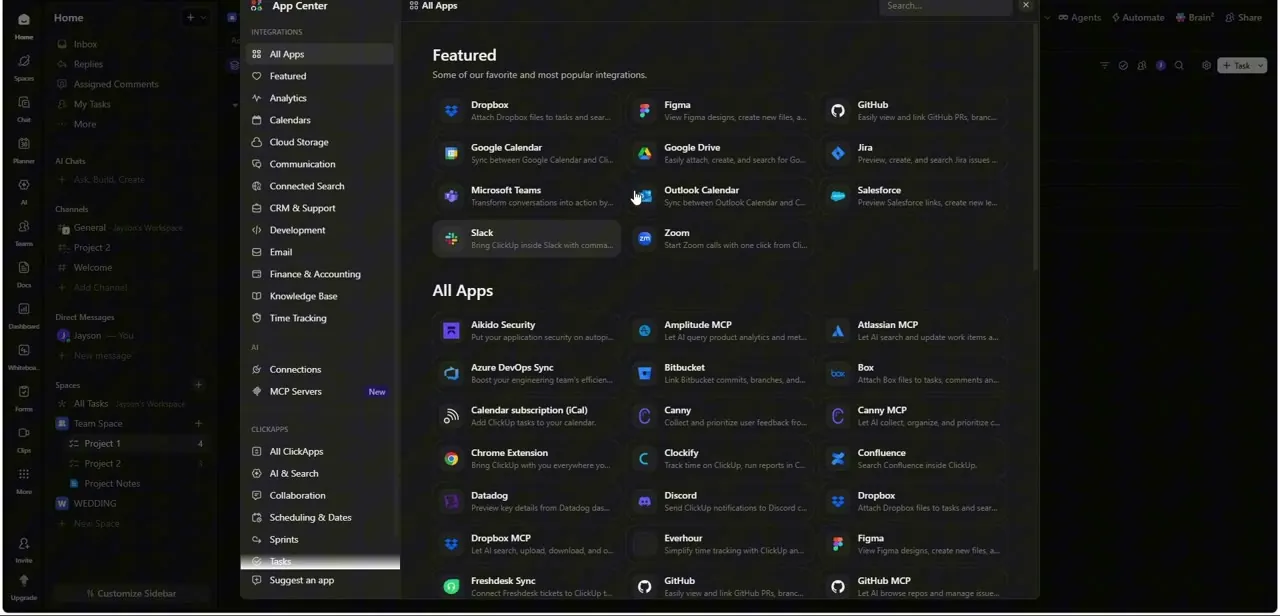Image resolution: width=1280 pixels, height=616 pixels.
Task: Open the GitHub MCP app
Action: pyautogui.click(x=913, y=586)
